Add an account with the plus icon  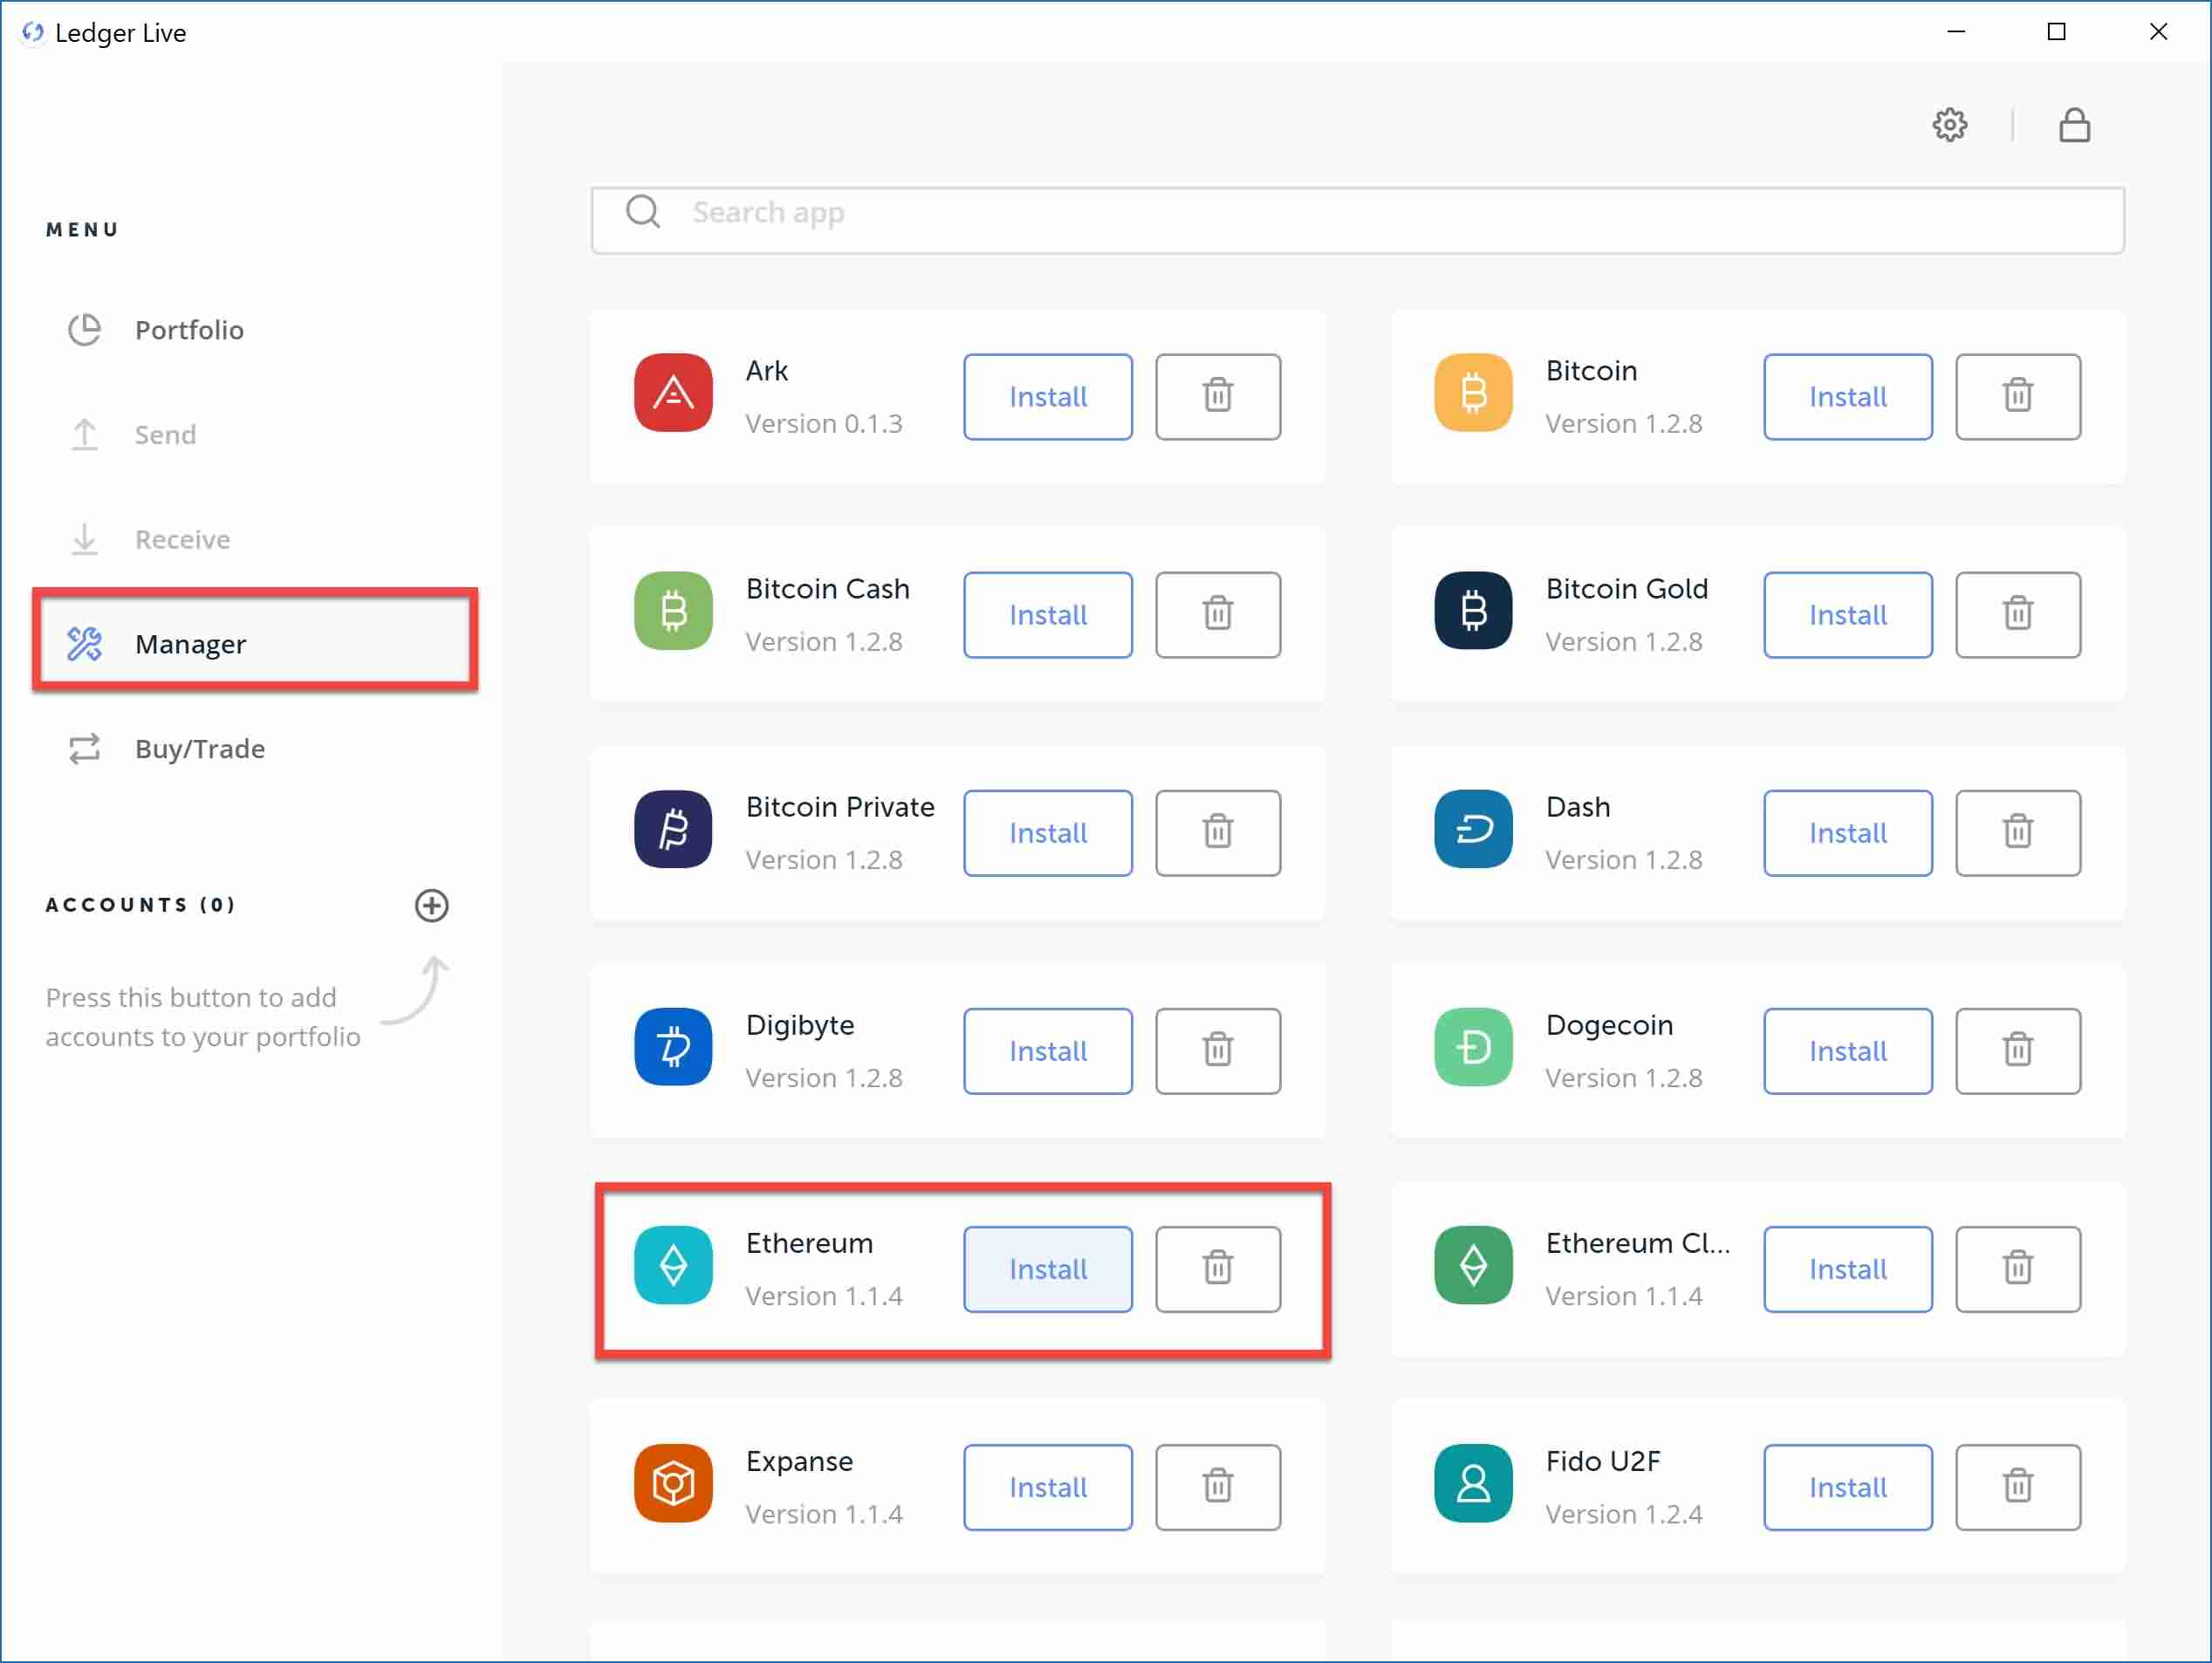pyautogui.click(x=431, y=905)
